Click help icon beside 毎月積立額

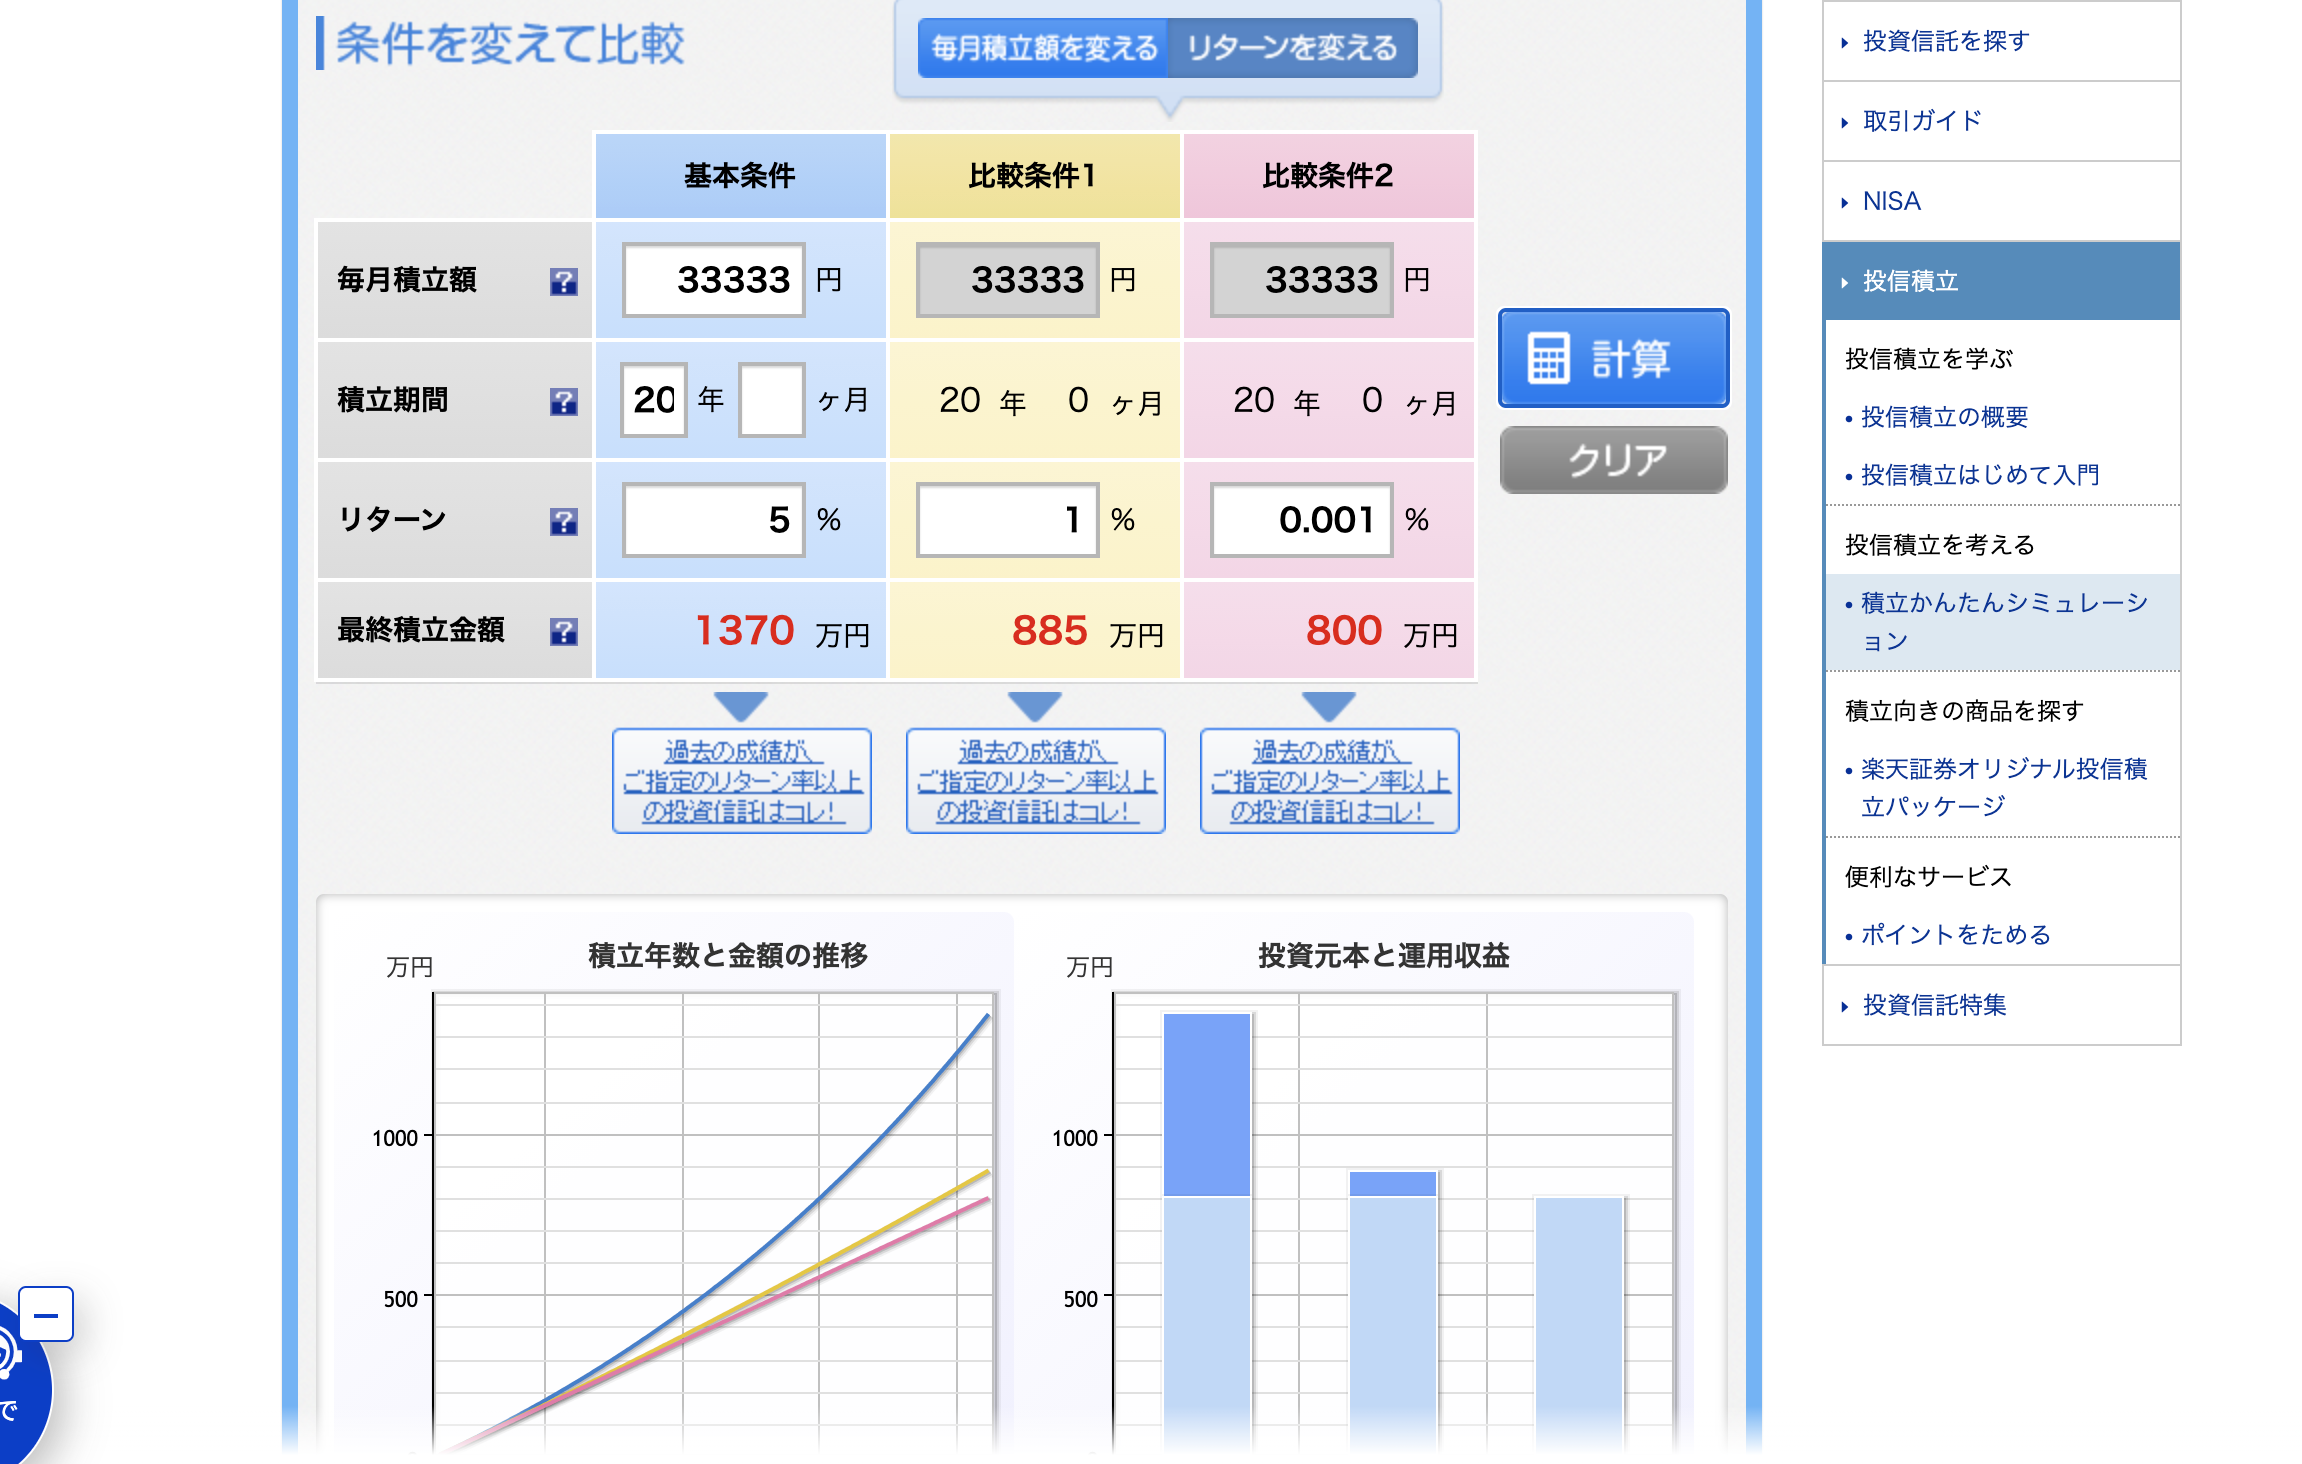pos(563,282)
